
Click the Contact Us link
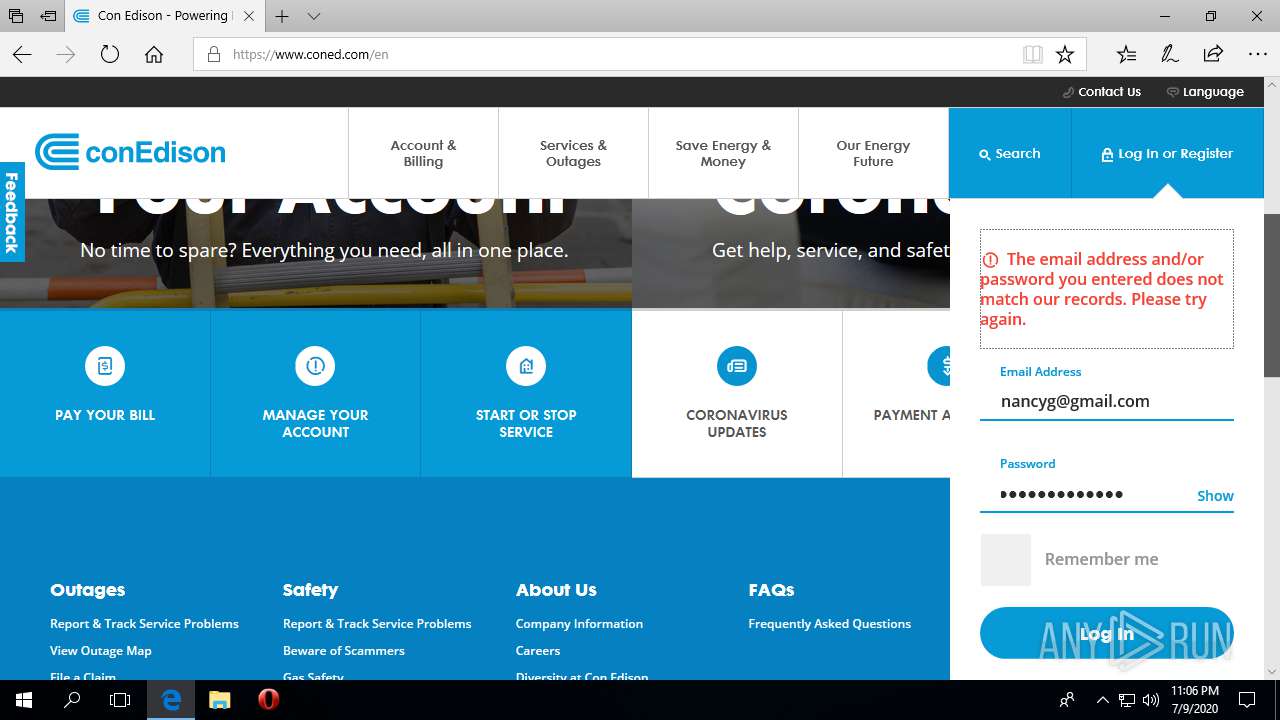point(1102,92)
